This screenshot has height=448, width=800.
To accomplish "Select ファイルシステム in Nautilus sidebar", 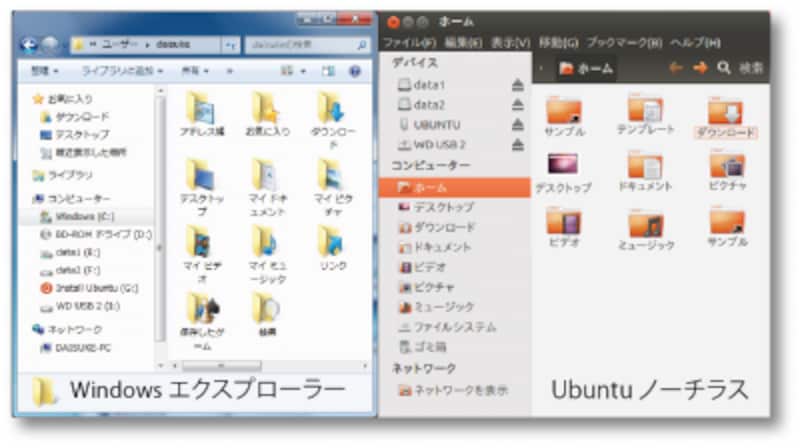I will (447, 327).
